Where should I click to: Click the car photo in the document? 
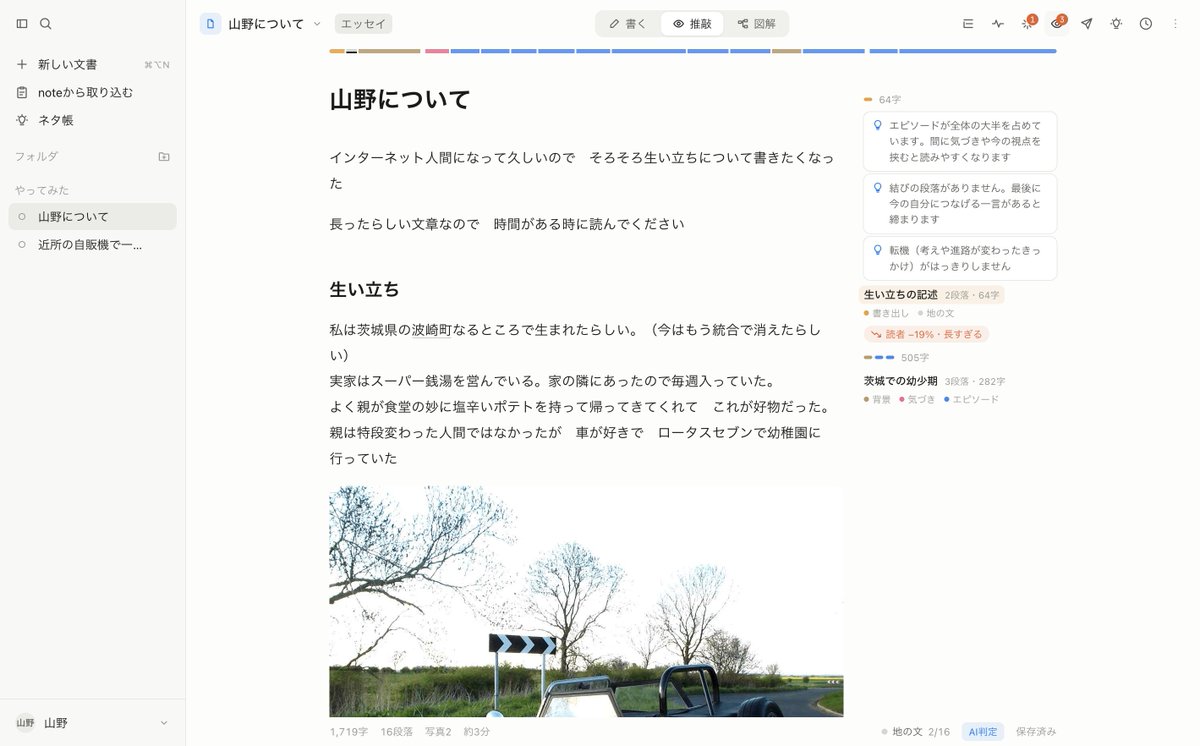pyautogui.click(x=586, y=601)
